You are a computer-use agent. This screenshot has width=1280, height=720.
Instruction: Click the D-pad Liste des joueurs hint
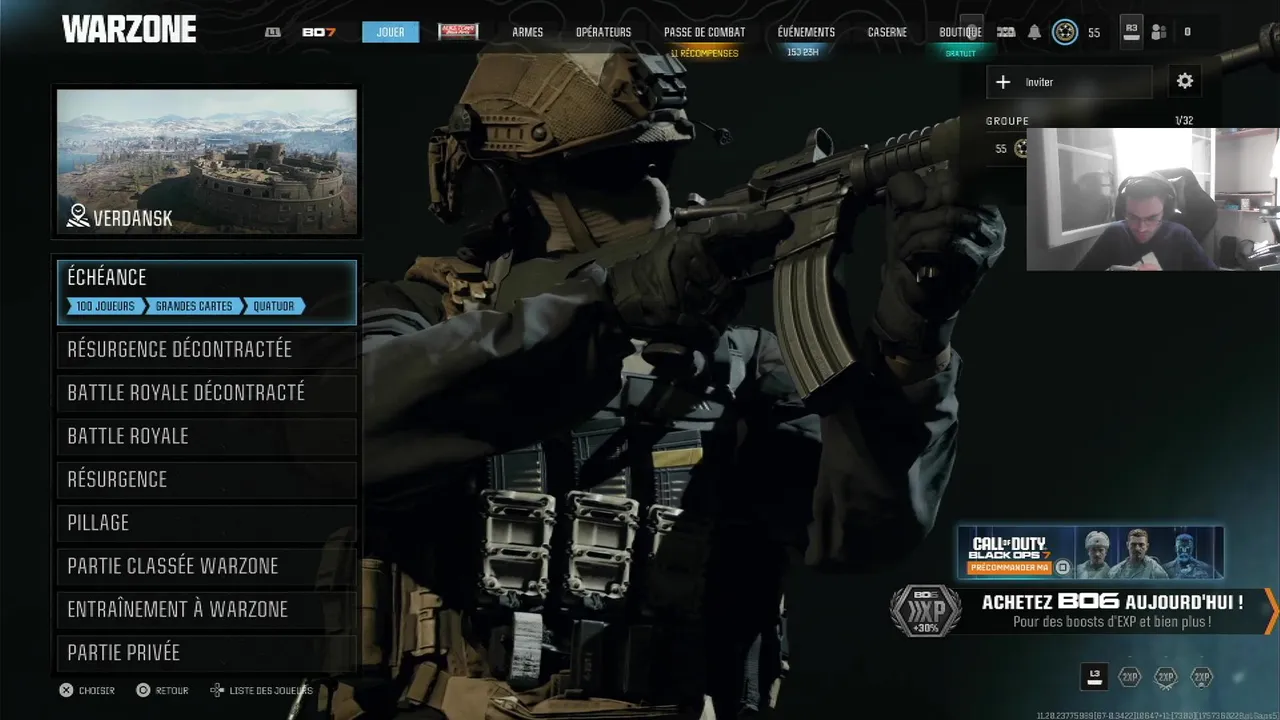click(261, 690)
